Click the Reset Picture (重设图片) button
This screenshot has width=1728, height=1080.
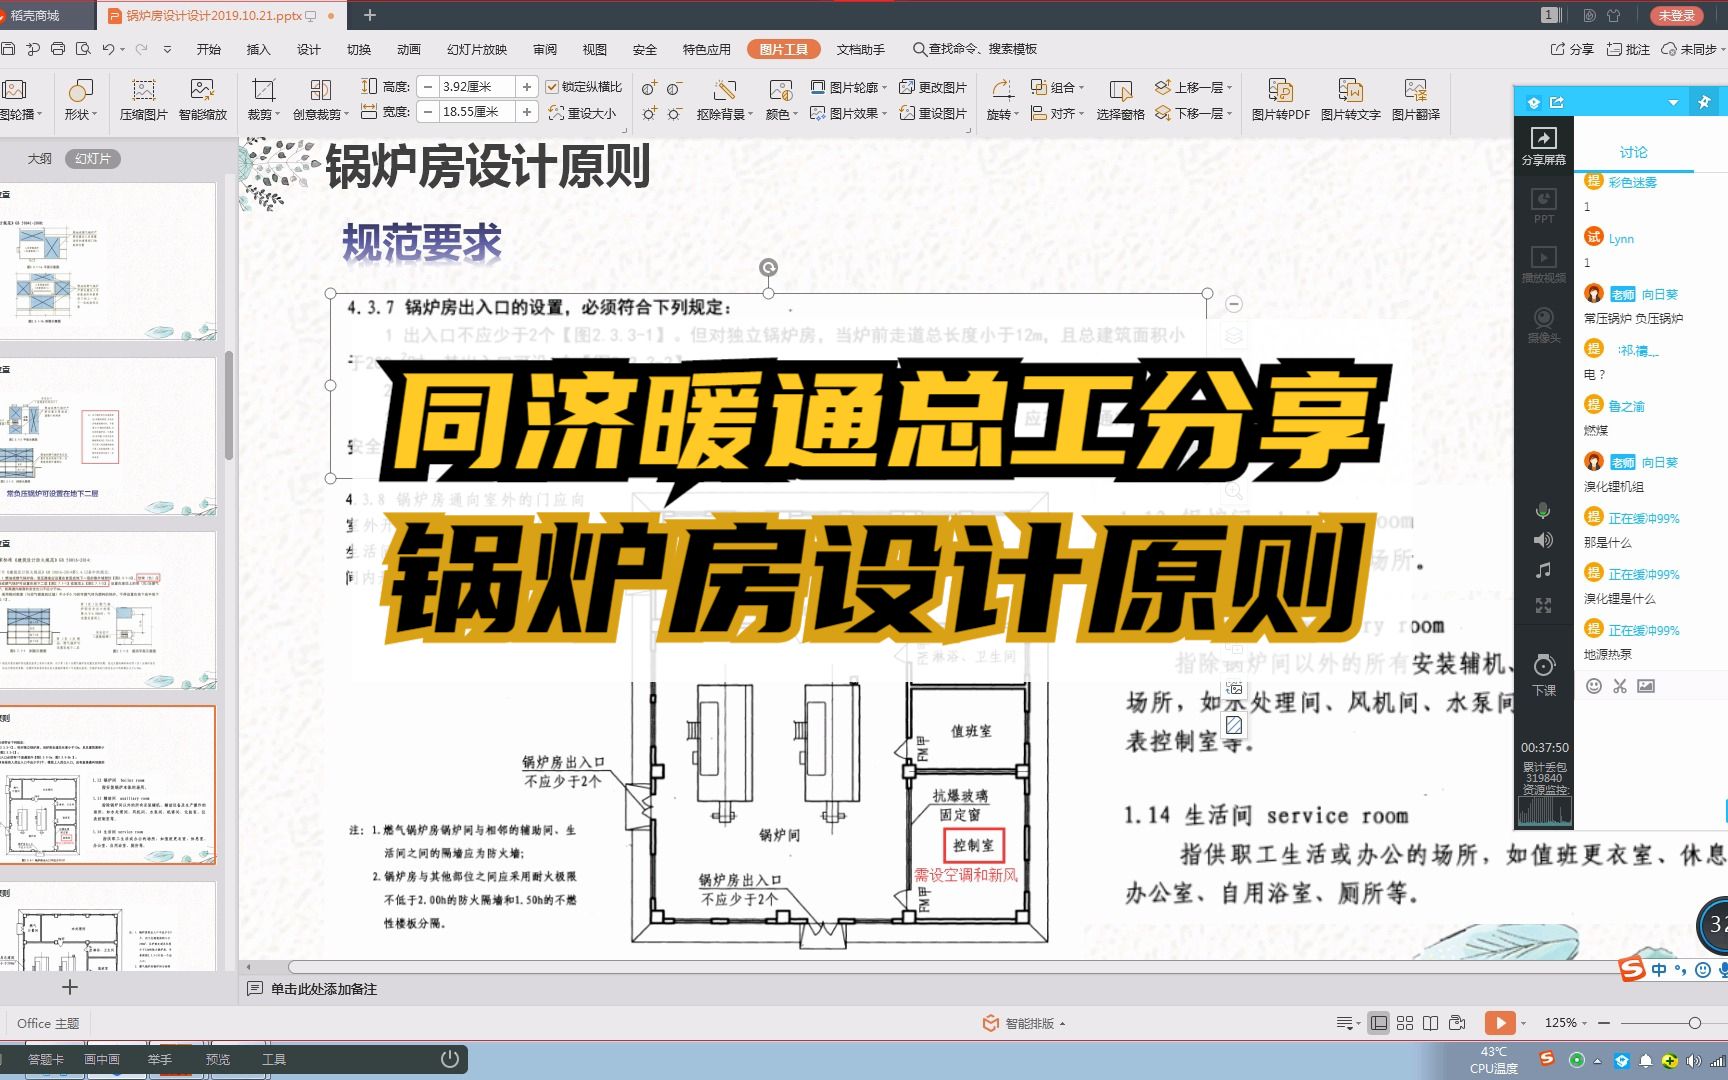click(933, 113)
